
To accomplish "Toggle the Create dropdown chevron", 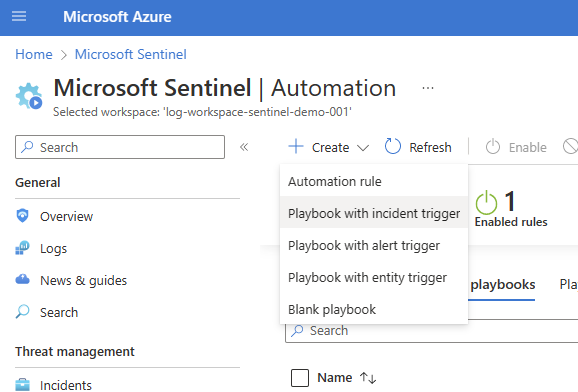I will tap(363, 148).
